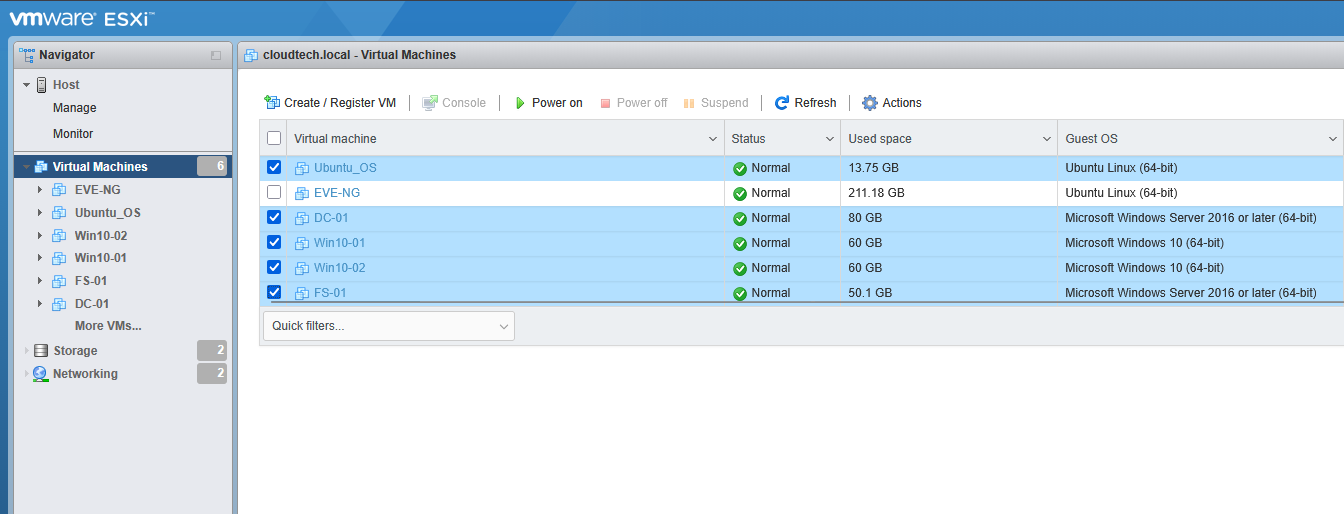Open the EVE-NG link in VM table
Screen dimensions: 1344x514
coord(337,193)
